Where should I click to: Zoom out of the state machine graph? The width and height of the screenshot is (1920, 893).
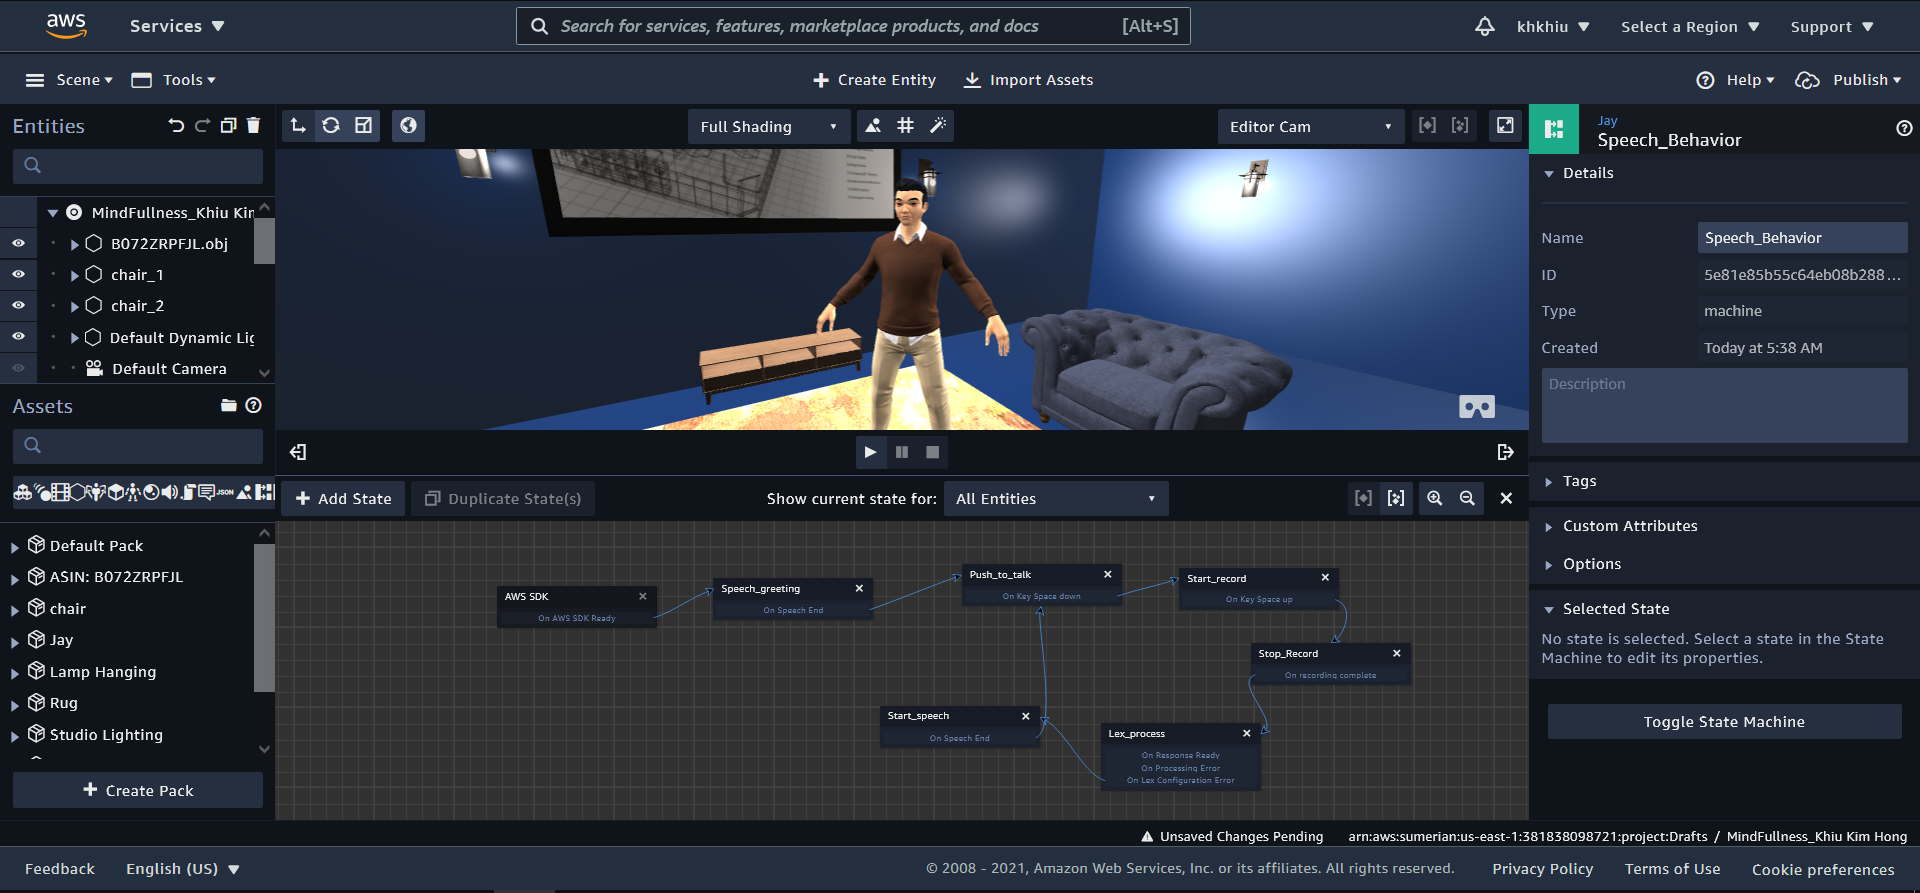point(1467,498)
